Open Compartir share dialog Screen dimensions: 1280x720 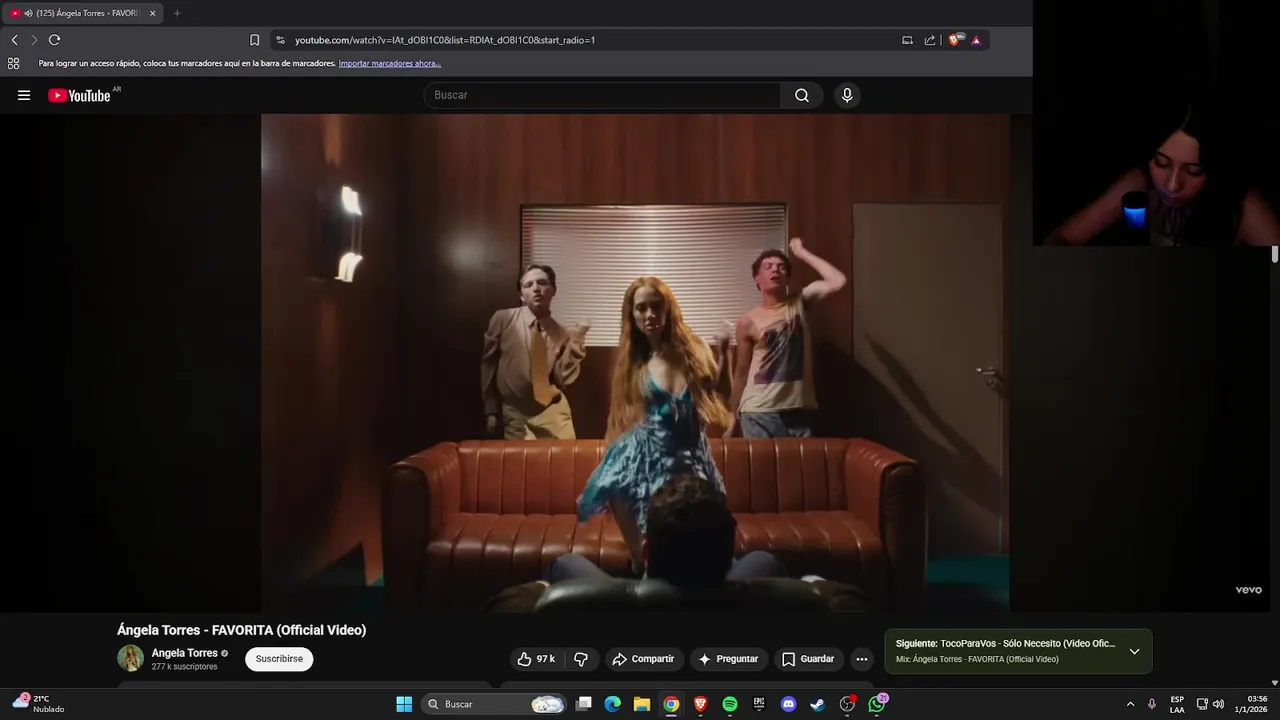644,659
